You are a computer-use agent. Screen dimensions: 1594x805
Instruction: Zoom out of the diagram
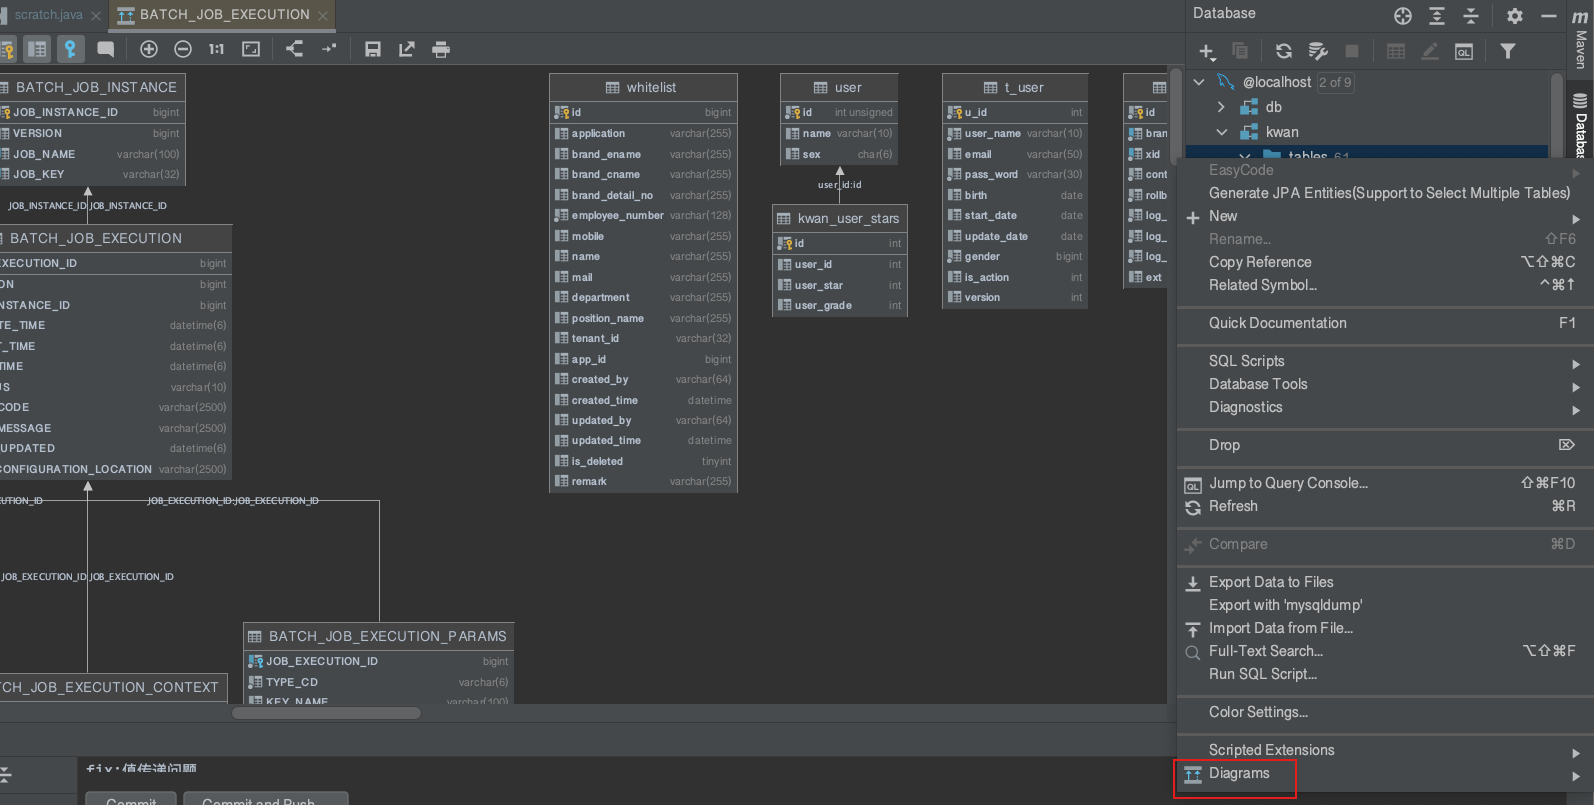[183, 49]
